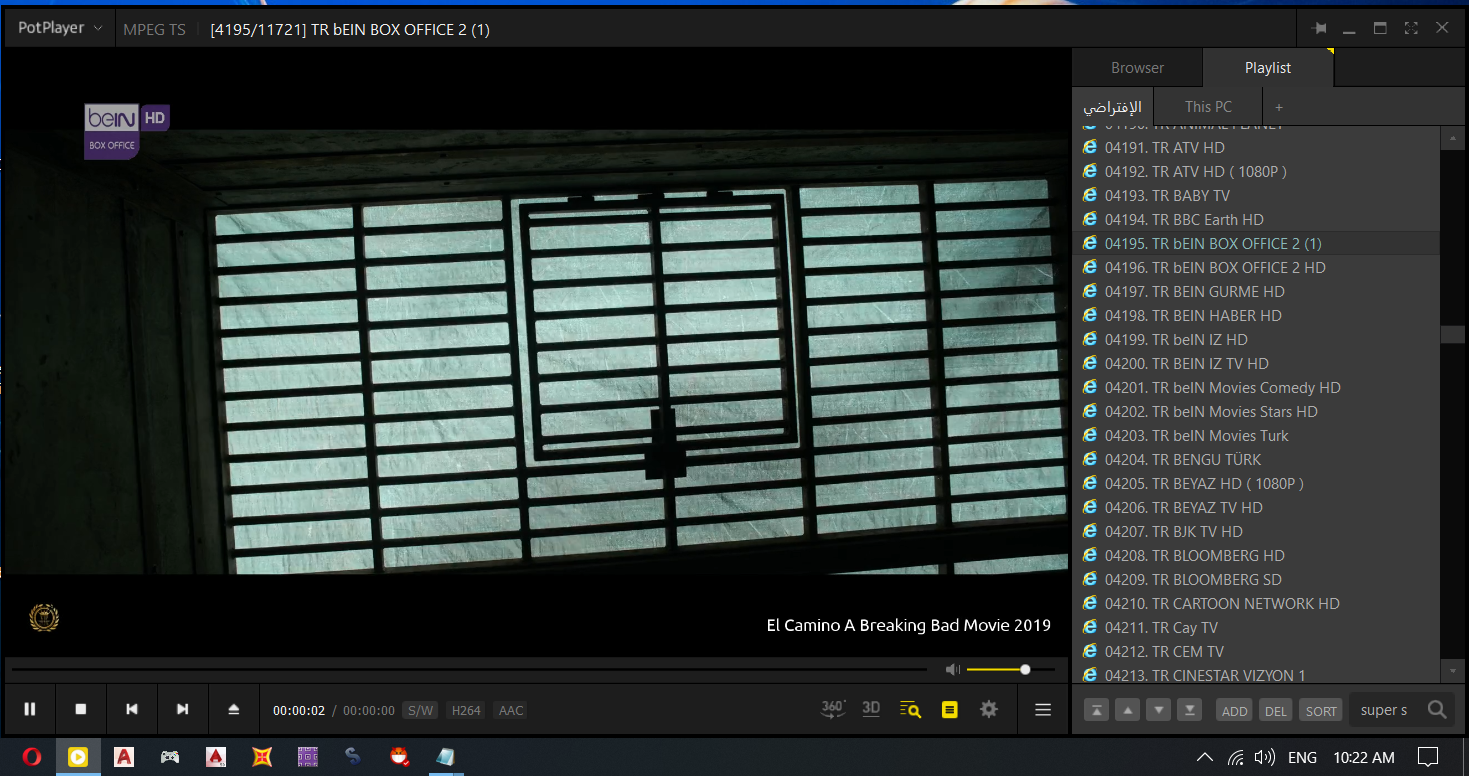
Task: Click the playlist scrollbar thumb
Action: point(1453,335)
